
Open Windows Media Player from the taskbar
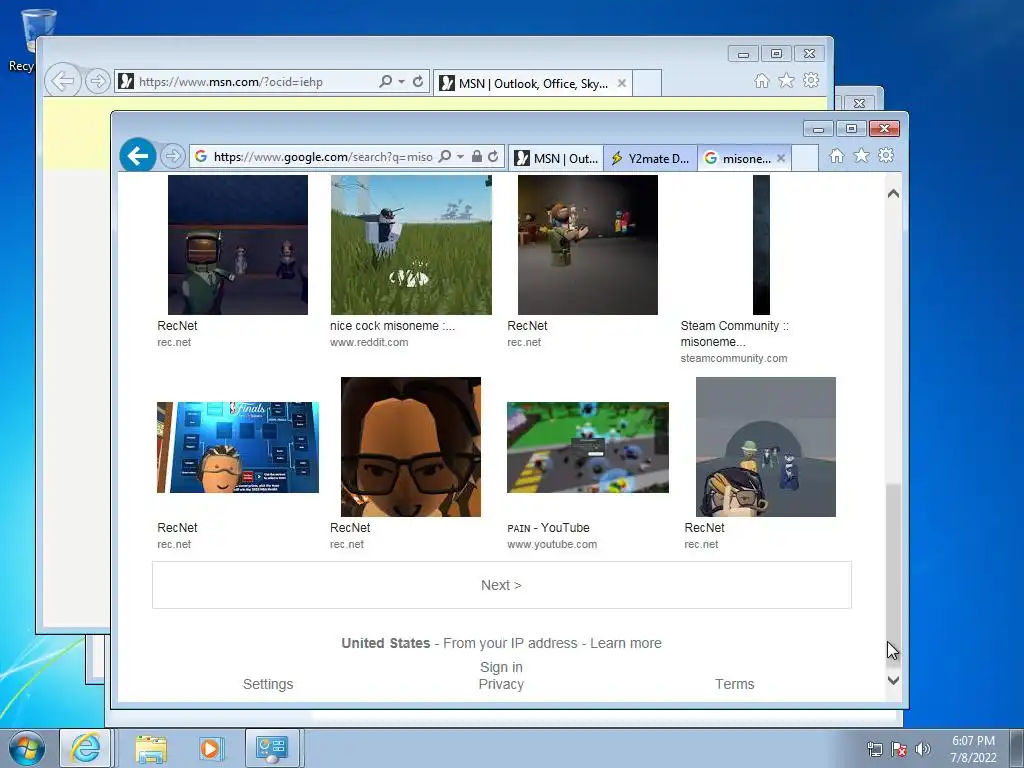[x=210, y=748]
